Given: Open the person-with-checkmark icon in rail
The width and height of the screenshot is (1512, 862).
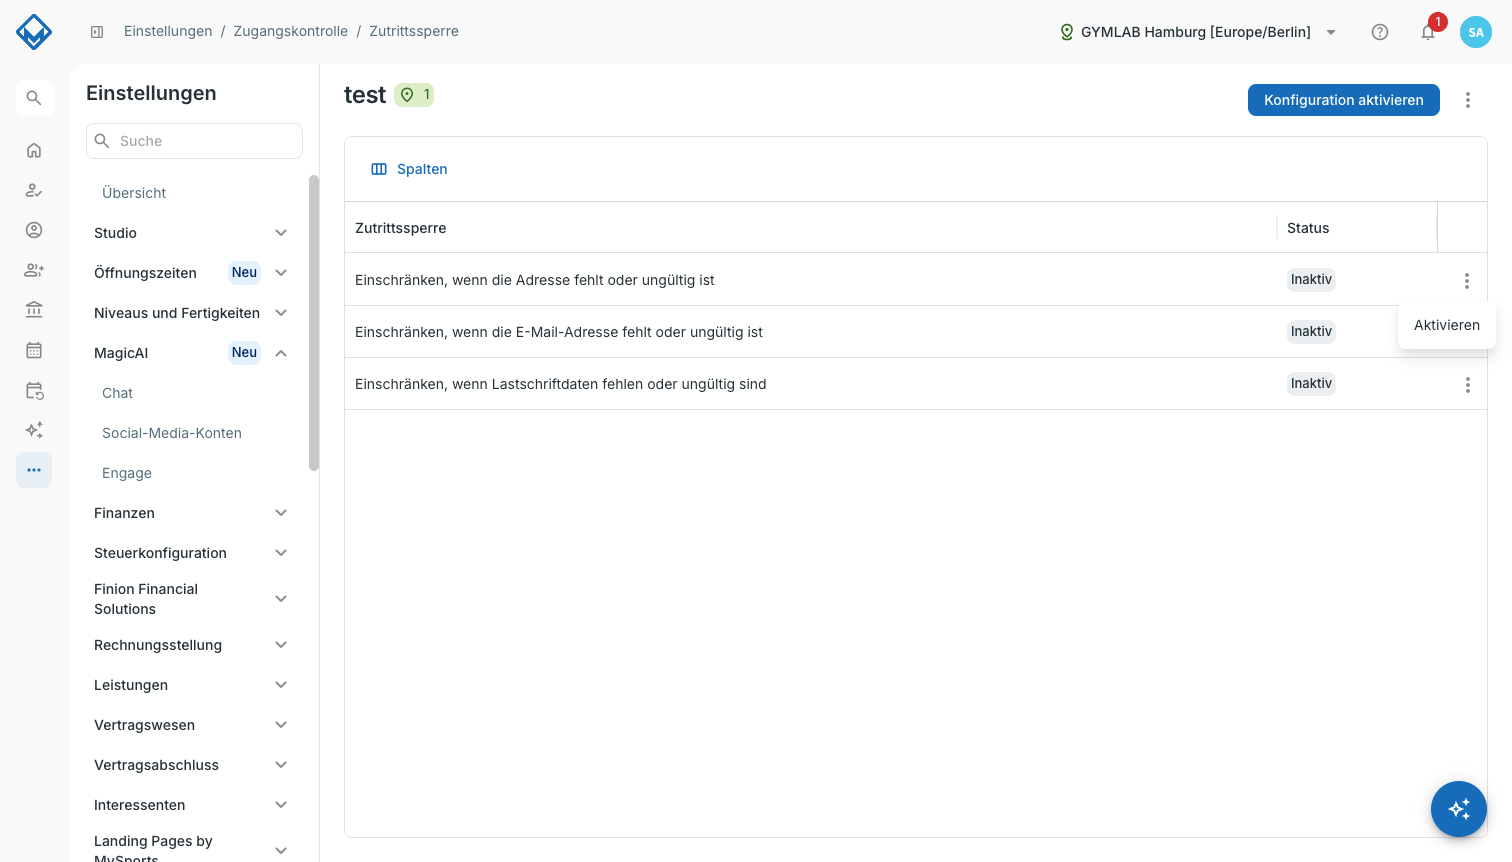Looking at the screenshot, I should 34,190.
